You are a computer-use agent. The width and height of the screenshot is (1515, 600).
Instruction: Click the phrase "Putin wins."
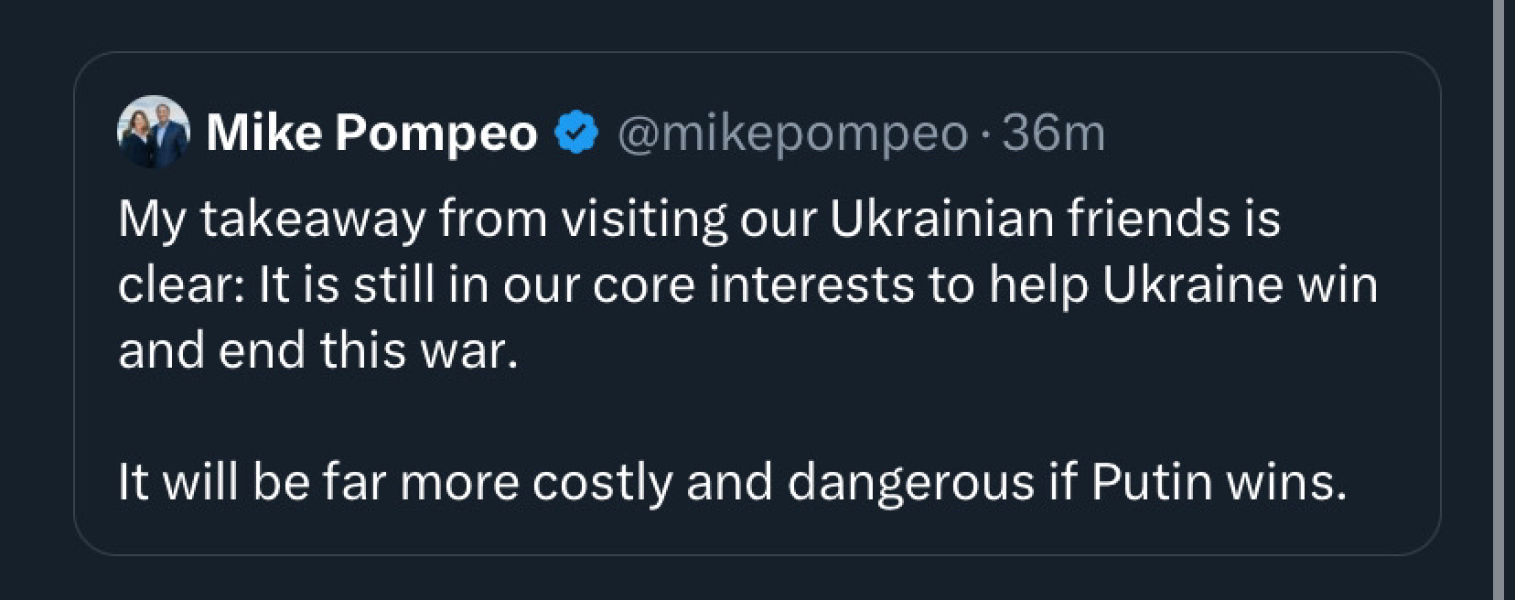pos(1214,484)
